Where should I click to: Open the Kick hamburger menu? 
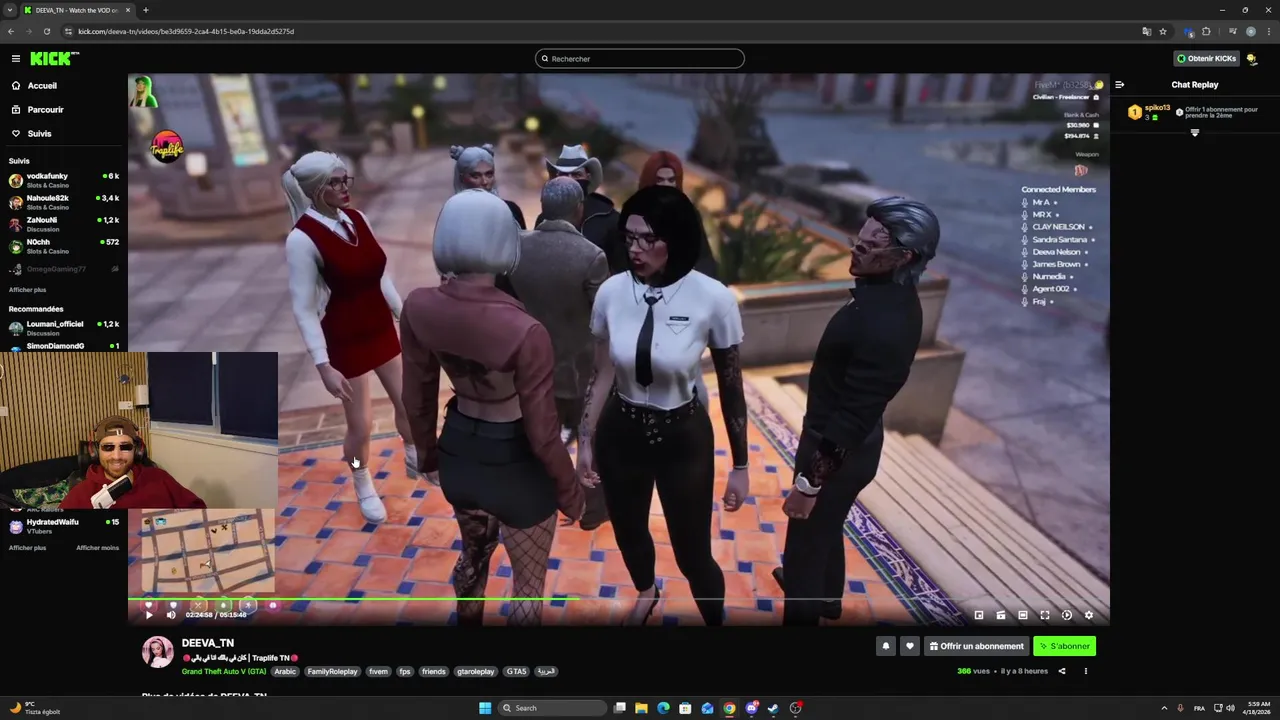coord(16,59)
